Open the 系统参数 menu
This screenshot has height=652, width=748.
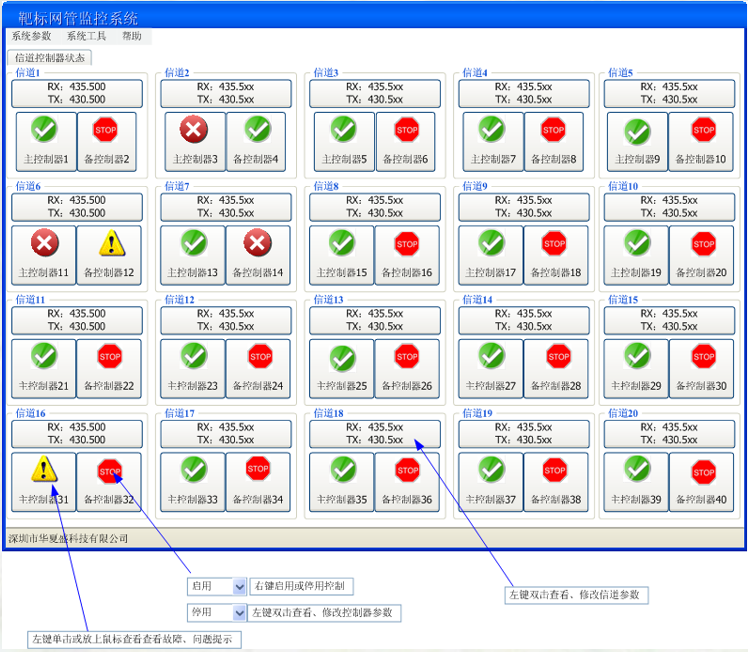[x=31, y=36]
